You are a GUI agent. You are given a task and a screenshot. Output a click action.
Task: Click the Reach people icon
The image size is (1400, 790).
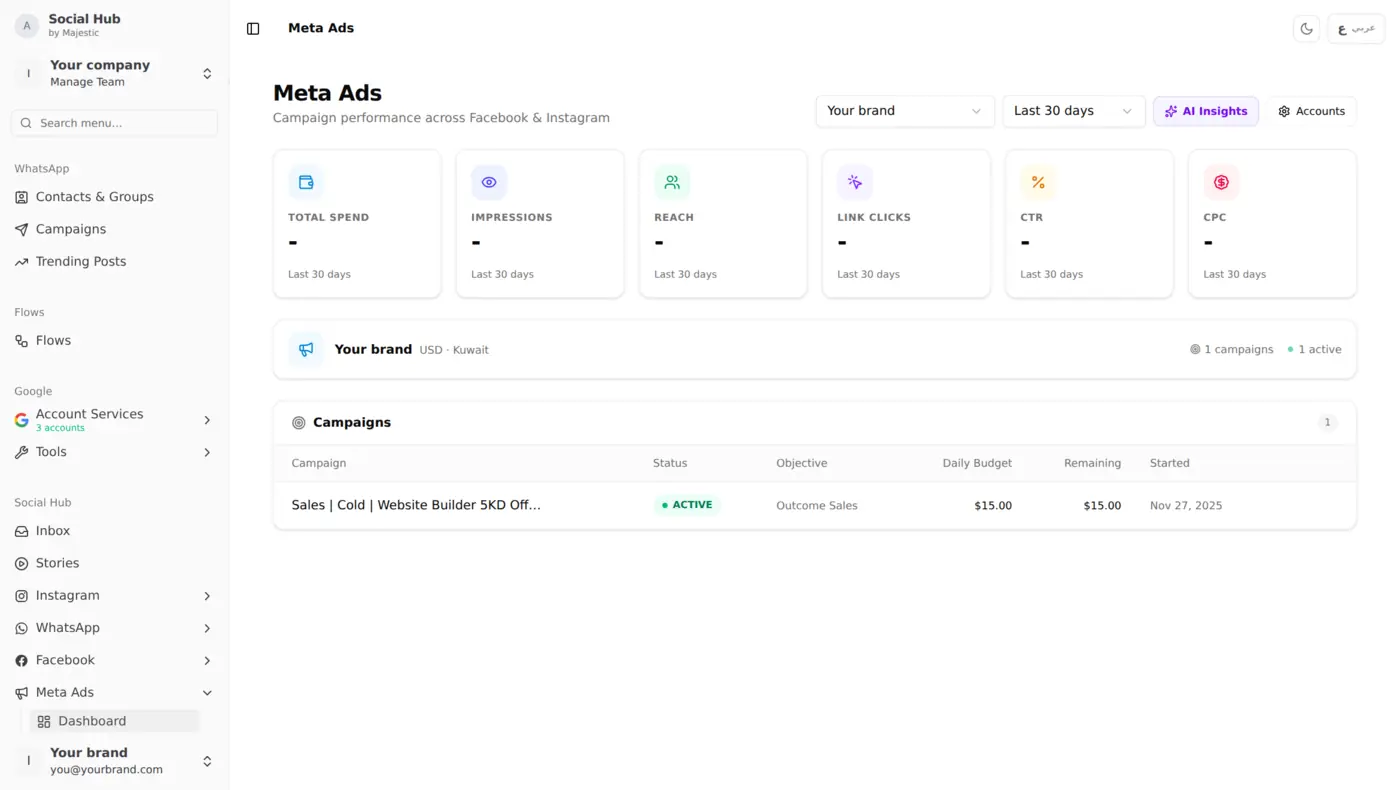coord(672,182)
